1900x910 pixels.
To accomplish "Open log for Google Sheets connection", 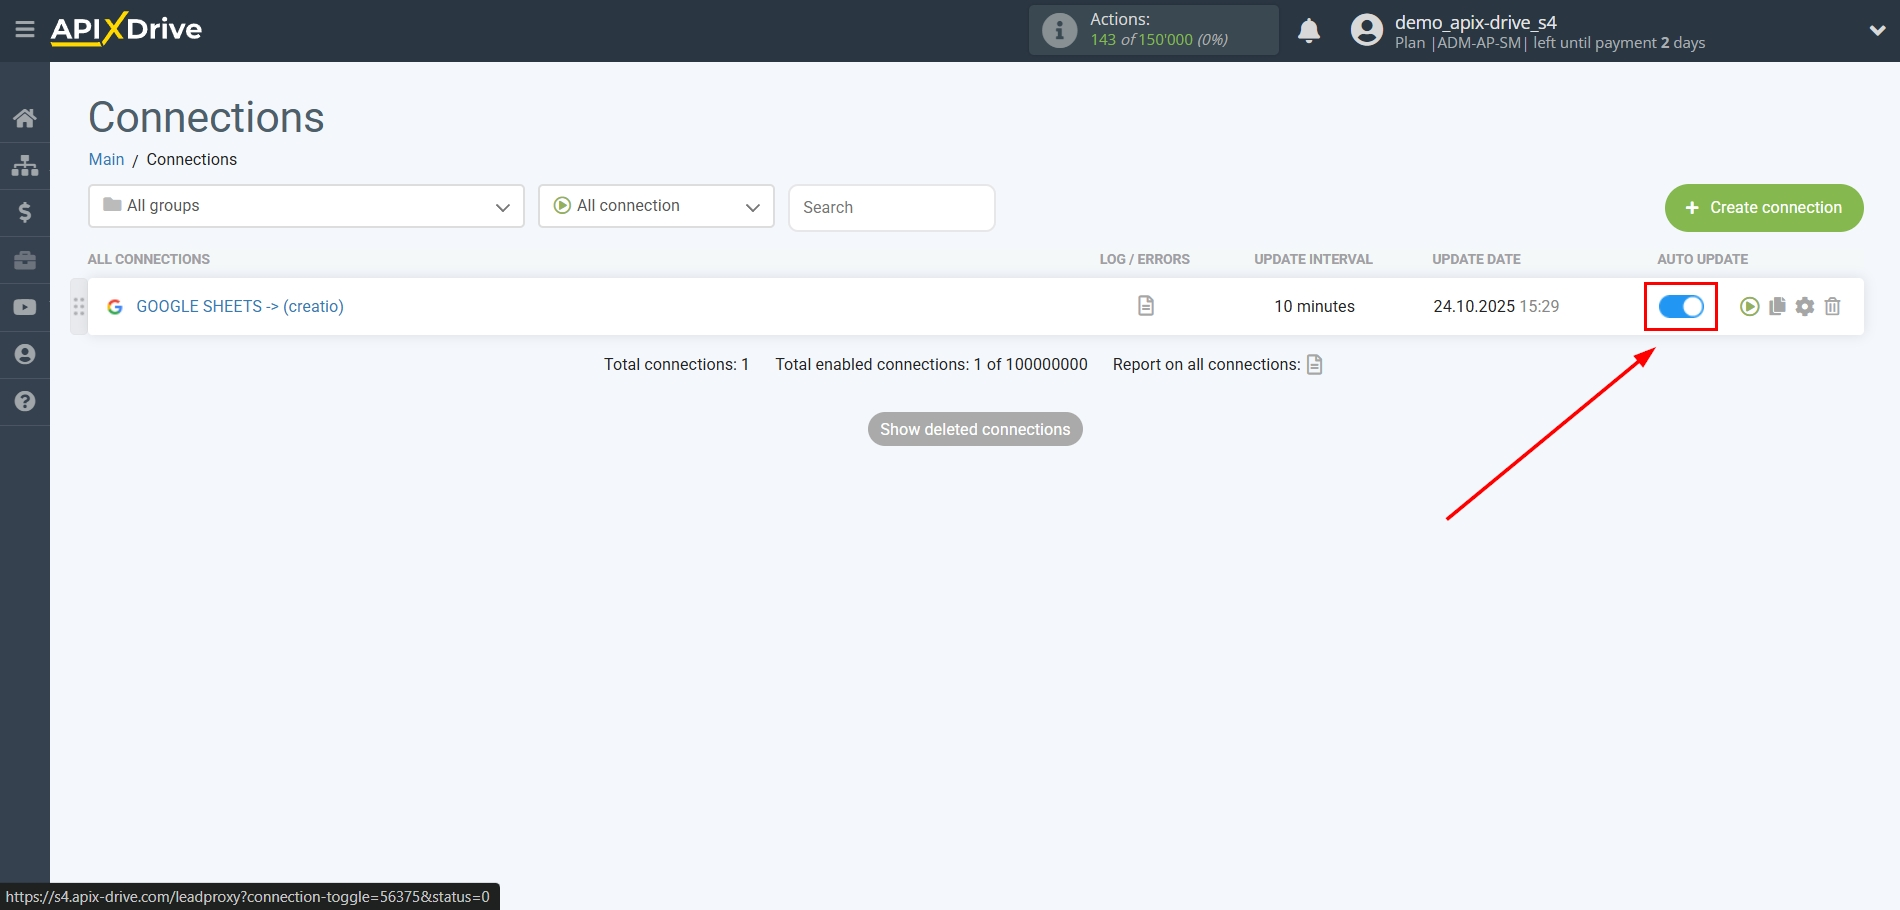I will coord(1146,306).
